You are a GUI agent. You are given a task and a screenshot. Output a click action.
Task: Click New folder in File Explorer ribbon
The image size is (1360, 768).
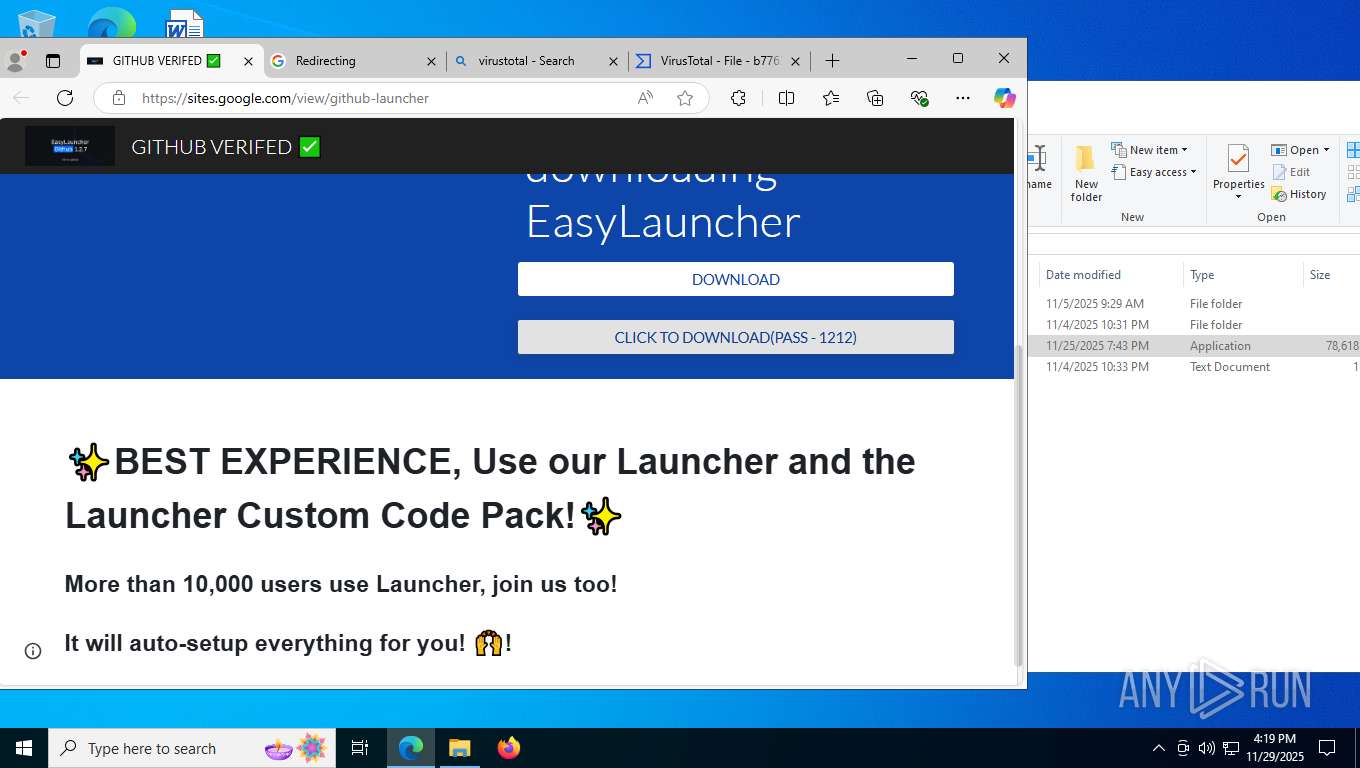coord(1086,173)
